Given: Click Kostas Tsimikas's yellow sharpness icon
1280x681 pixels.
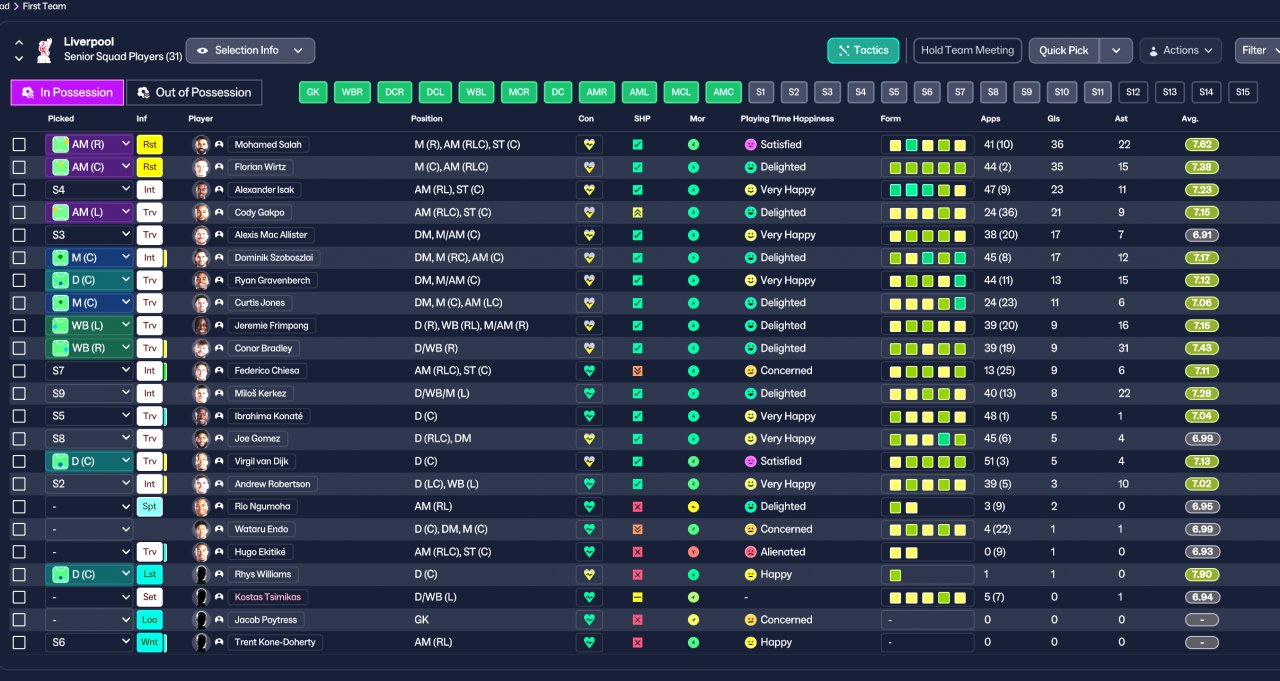Looking at the screenshot, I should [x=638, y=597].
